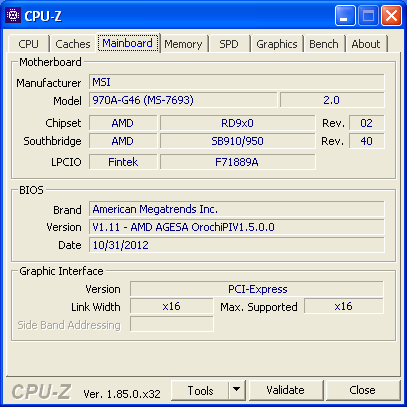Open the About tab
Screen dimensions: 407x407
(x=366, y=44)
